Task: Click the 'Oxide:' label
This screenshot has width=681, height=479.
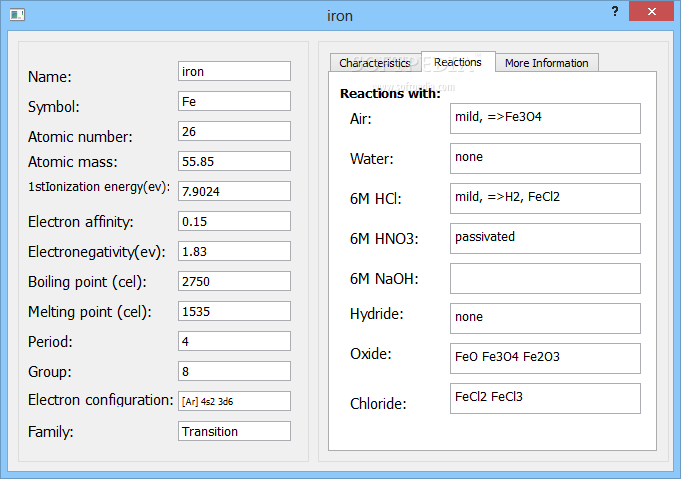Action: tap(370, 354)
